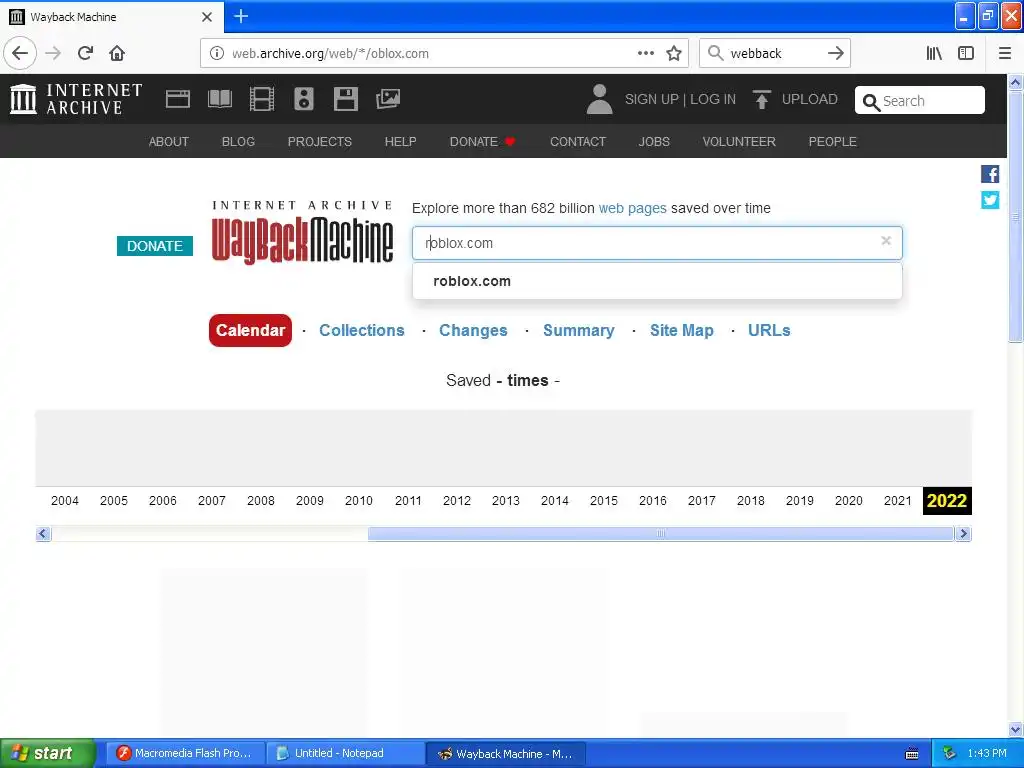Open the VOLUNTEER menu item
Image resolution: width=1024 pixels, height=768 pixels.
click(x=739, y=142)
